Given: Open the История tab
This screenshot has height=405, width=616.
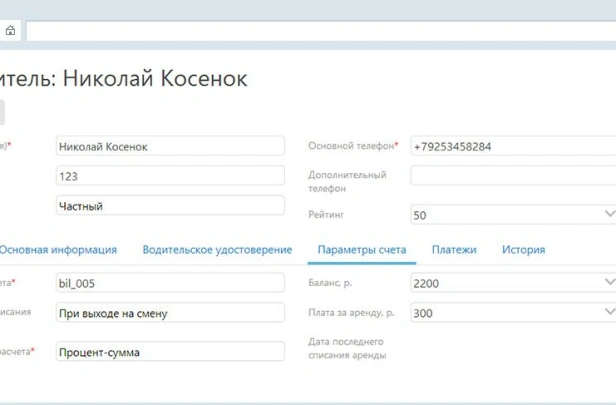Looking at the screenshot, I should click(523, 250).
